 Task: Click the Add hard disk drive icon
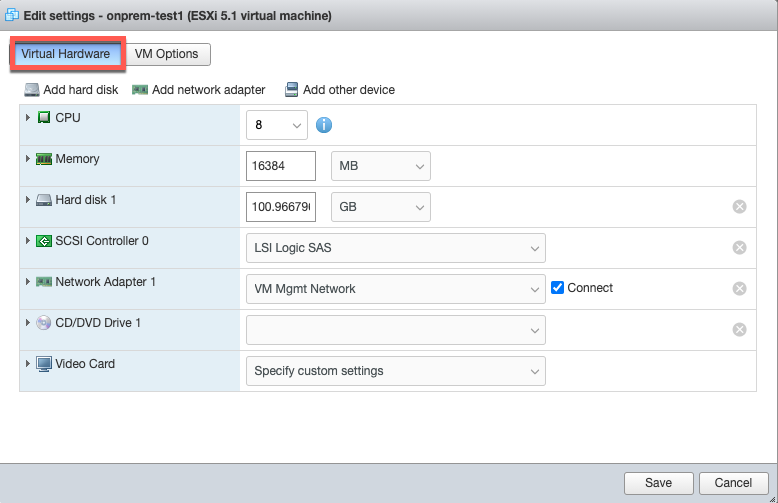pos(32,90)
